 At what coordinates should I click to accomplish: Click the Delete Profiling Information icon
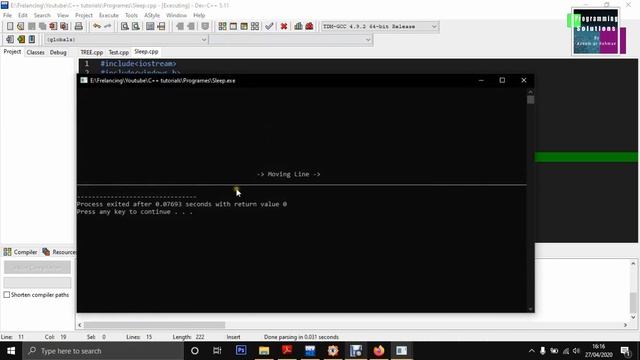tap(309, 26)
